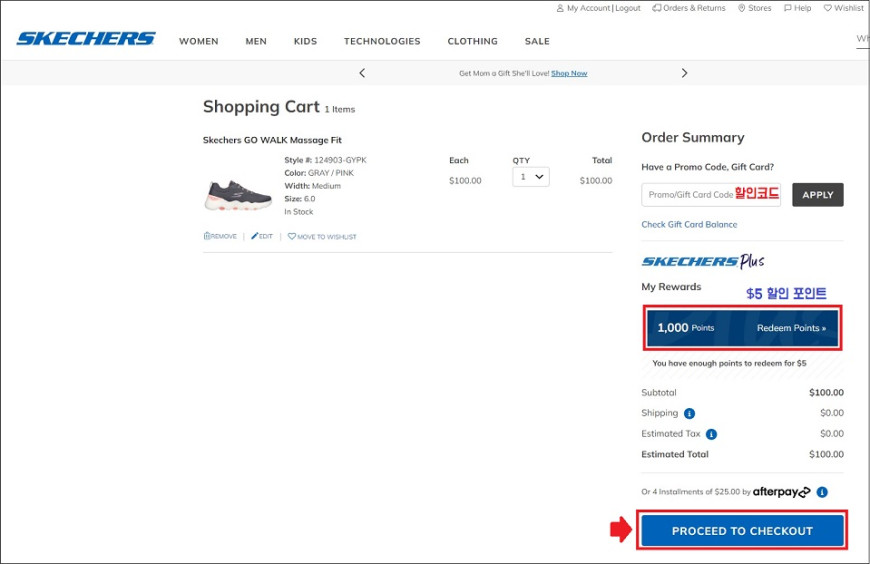The width and height of the screenshot is (870, 564).
Task: Open the TECHNOLOGIES menu
Action: [382, 42]
